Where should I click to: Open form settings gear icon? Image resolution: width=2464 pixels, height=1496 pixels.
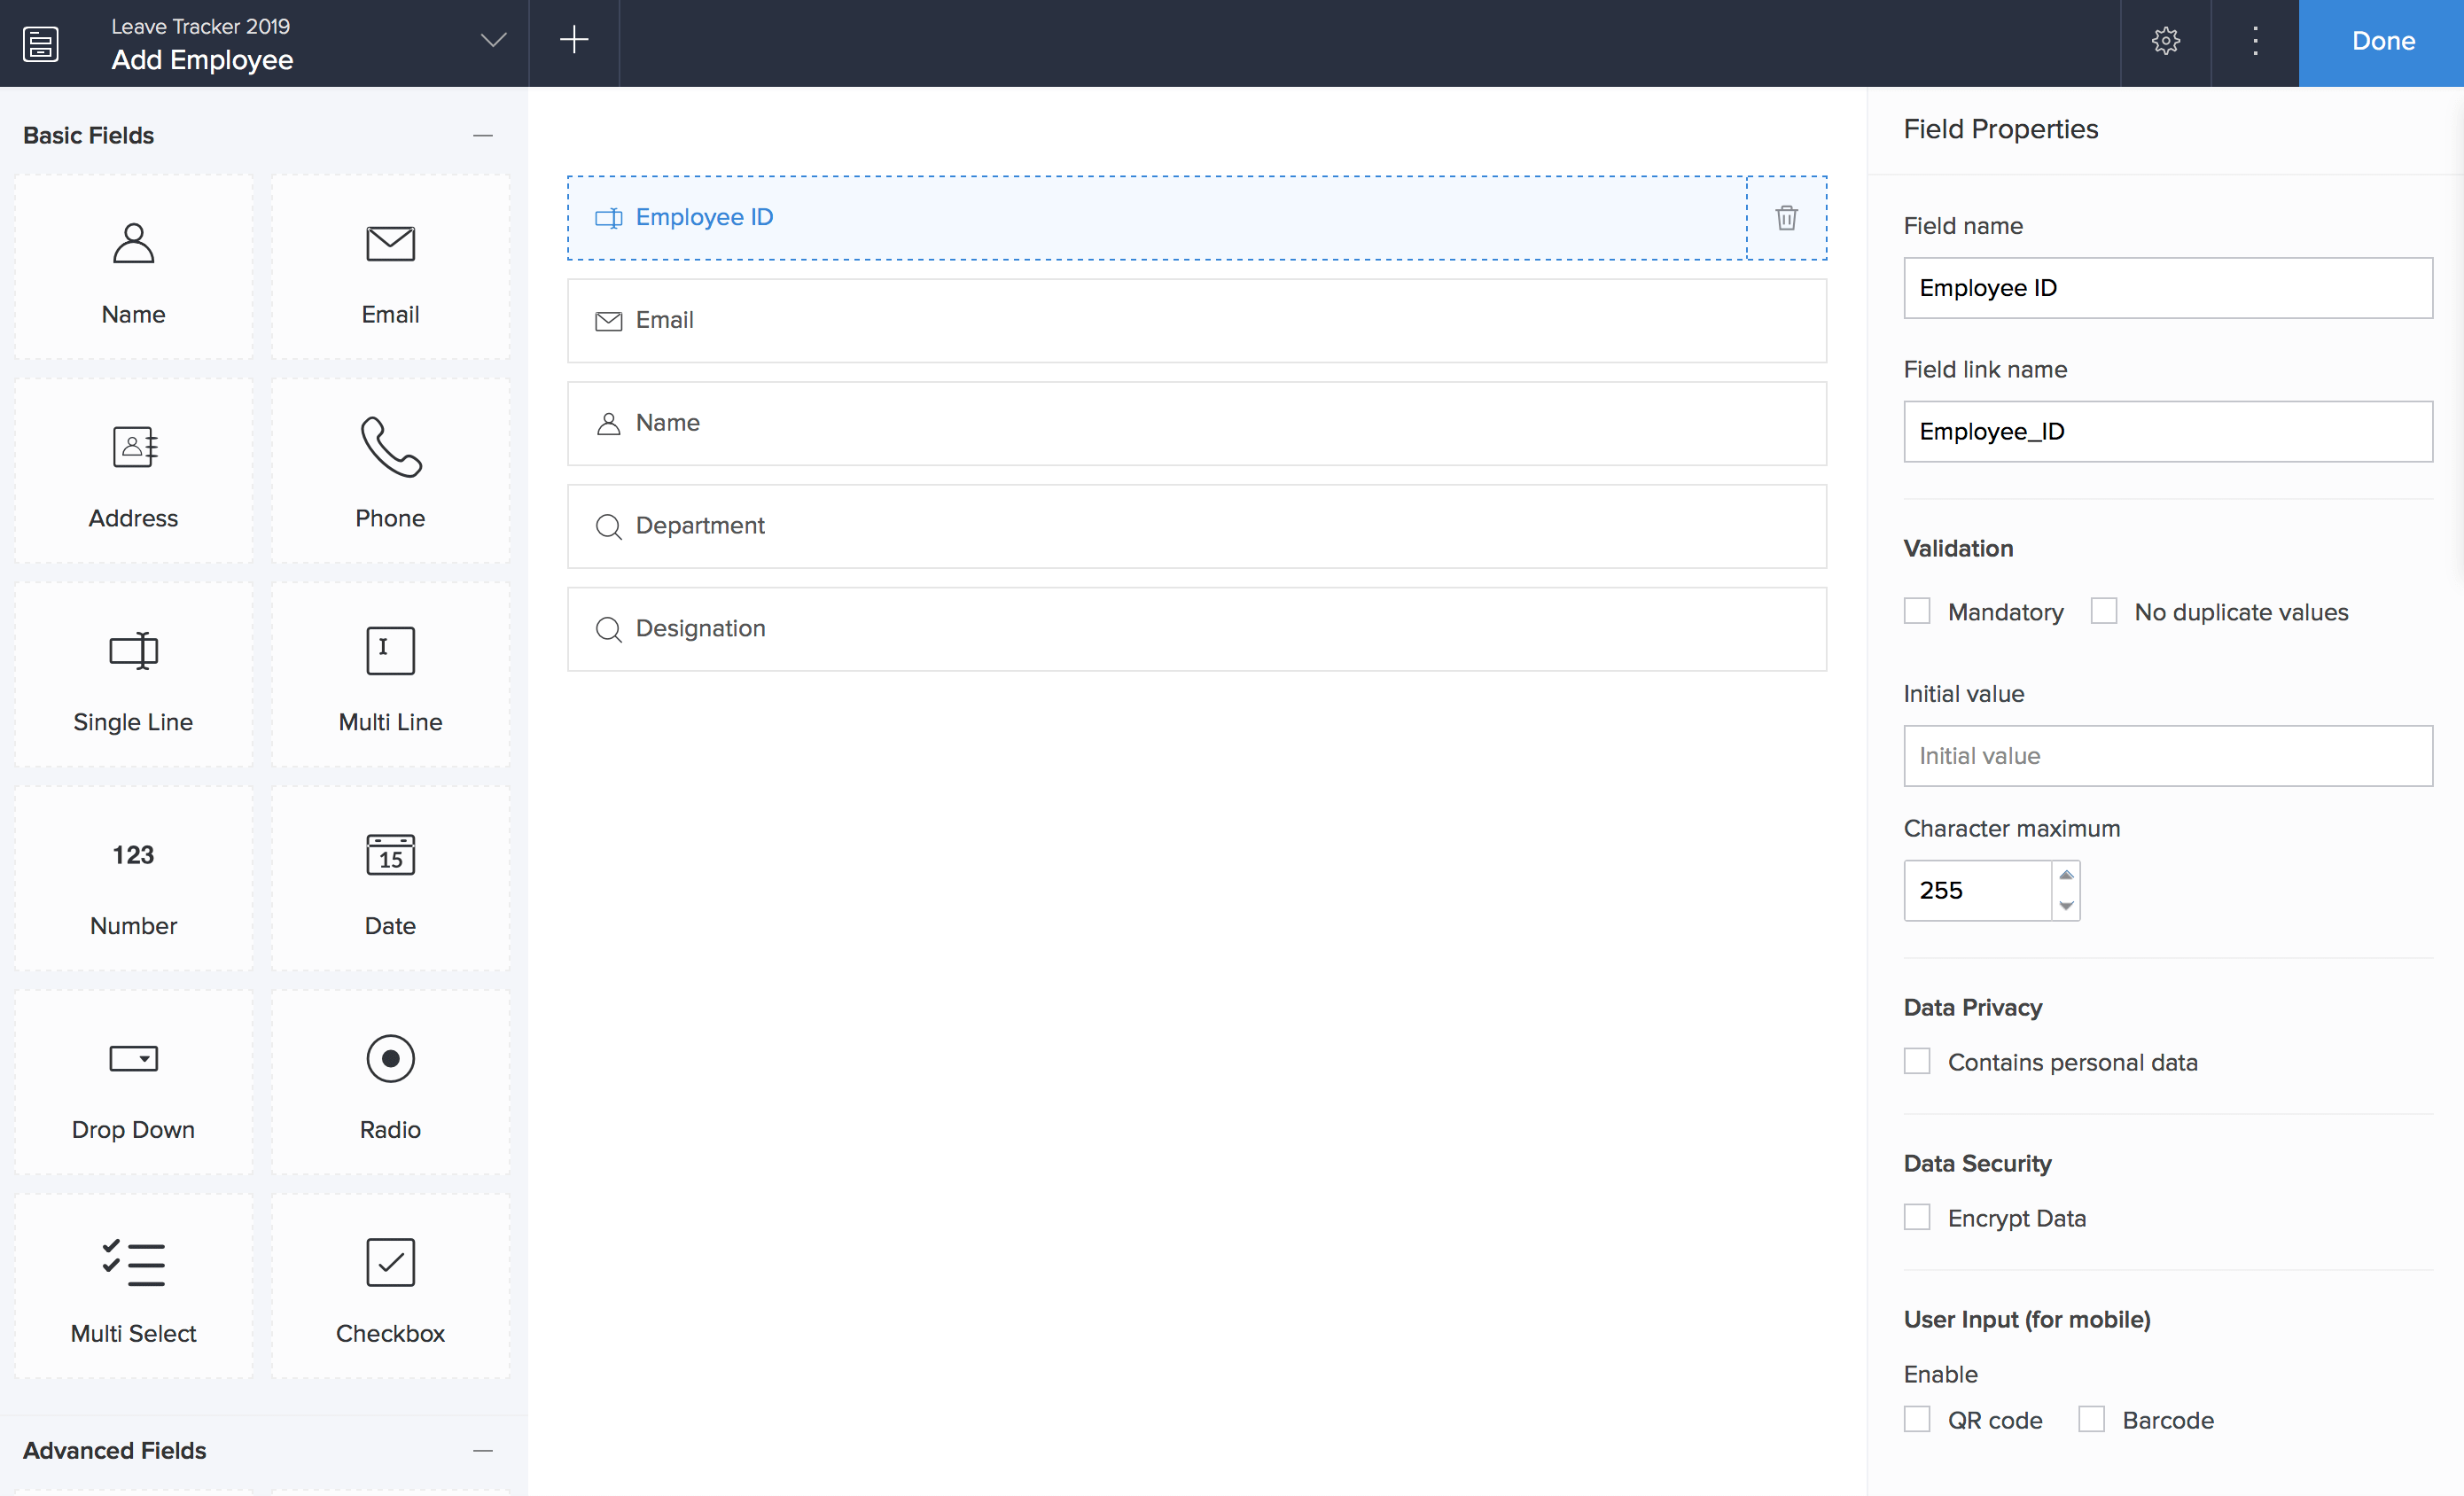point(2165,41)
